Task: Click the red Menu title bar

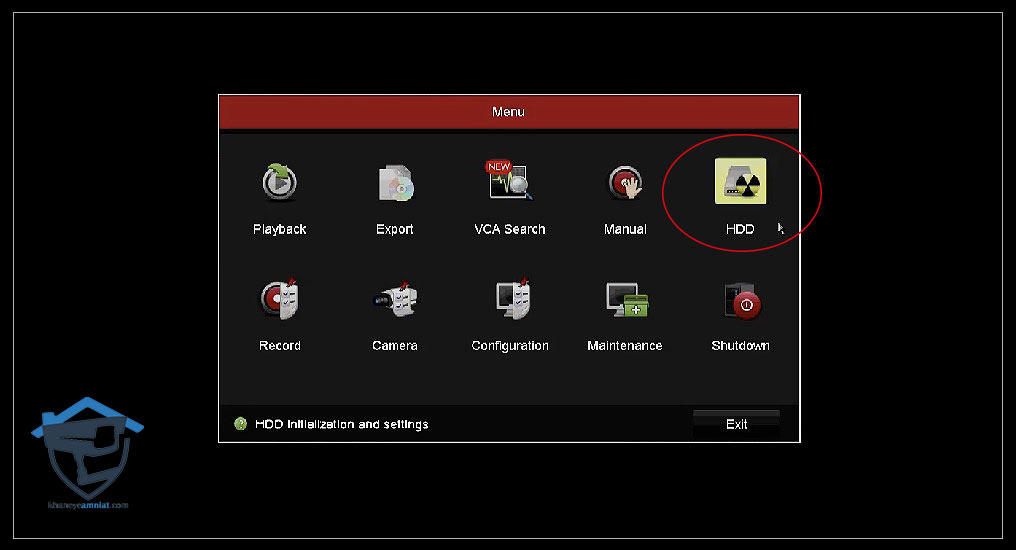Action: 508,111
